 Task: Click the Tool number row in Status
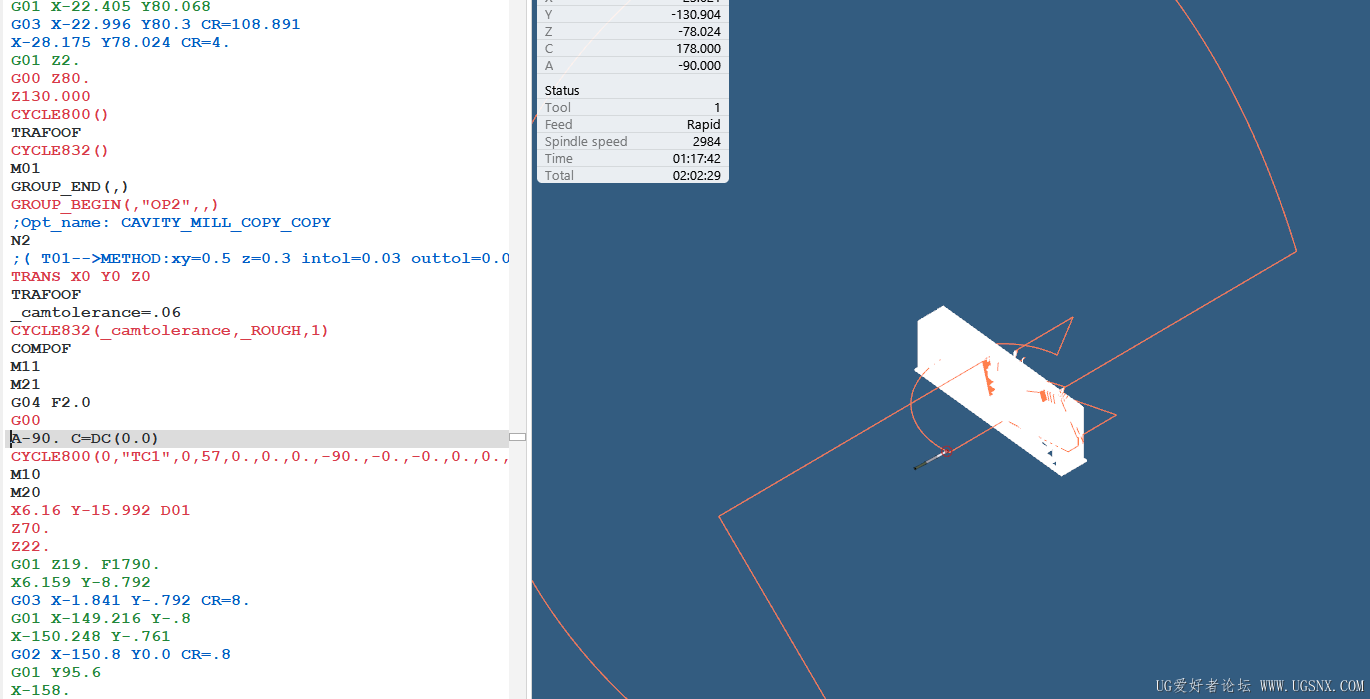(x=632, y=107)
